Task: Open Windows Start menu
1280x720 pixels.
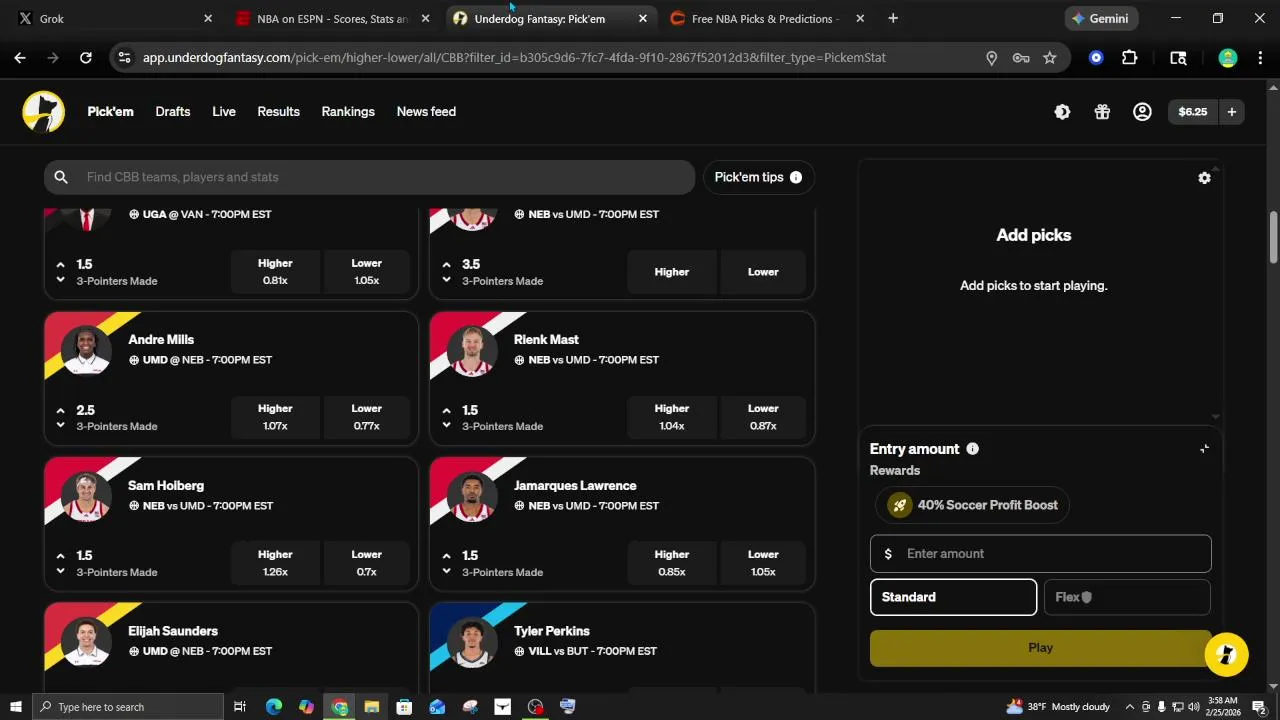Action: click(15, 707)
